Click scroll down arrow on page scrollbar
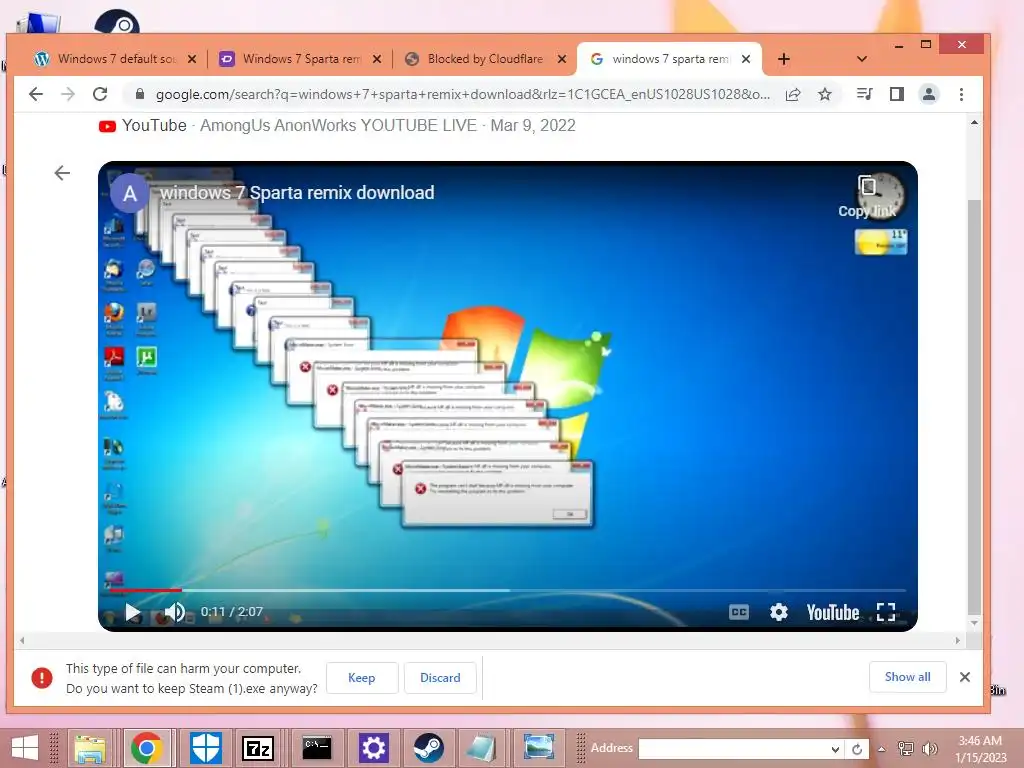The height and width of the screenshot is (768, 1024). click(974, 623)
